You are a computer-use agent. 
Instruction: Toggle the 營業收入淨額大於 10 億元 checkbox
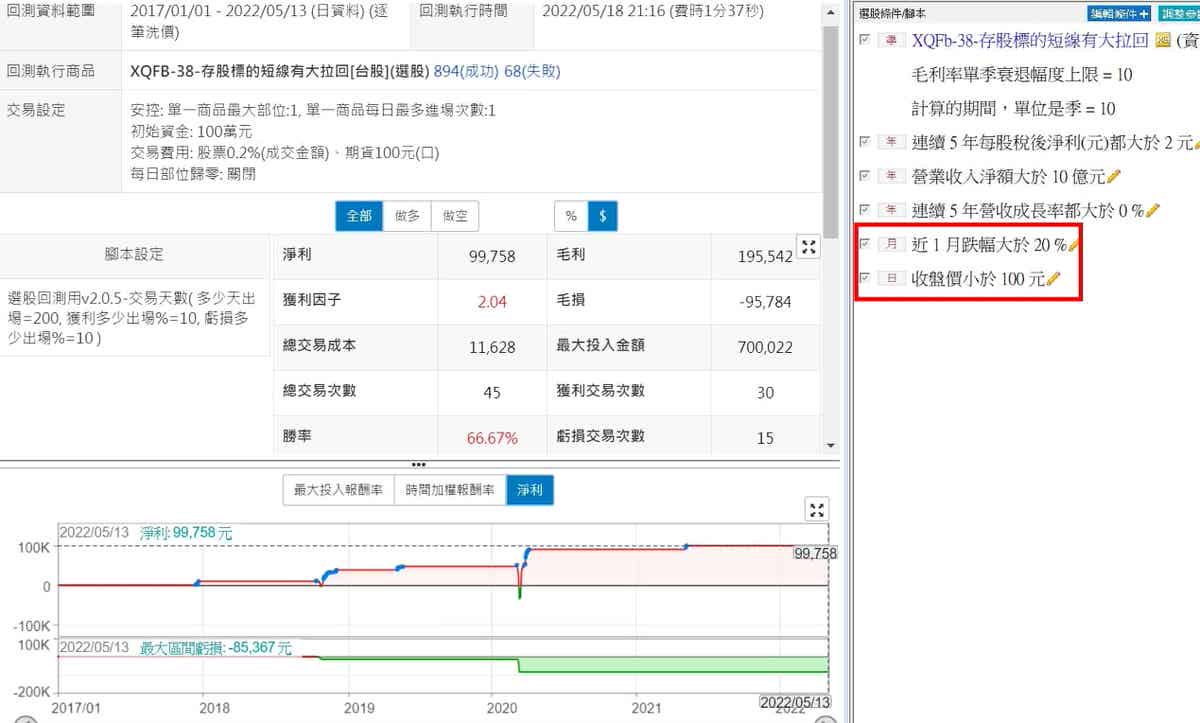[864, 176]
